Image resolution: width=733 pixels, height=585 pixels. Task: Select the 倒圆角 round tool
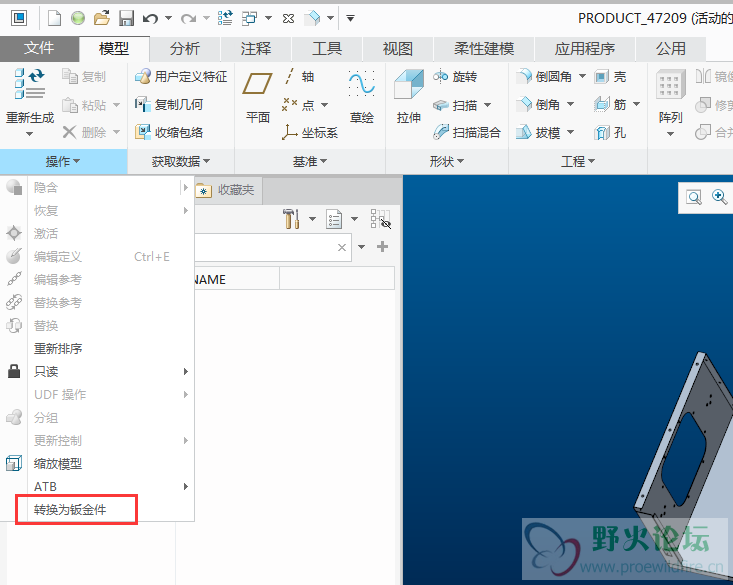point(544,76)
